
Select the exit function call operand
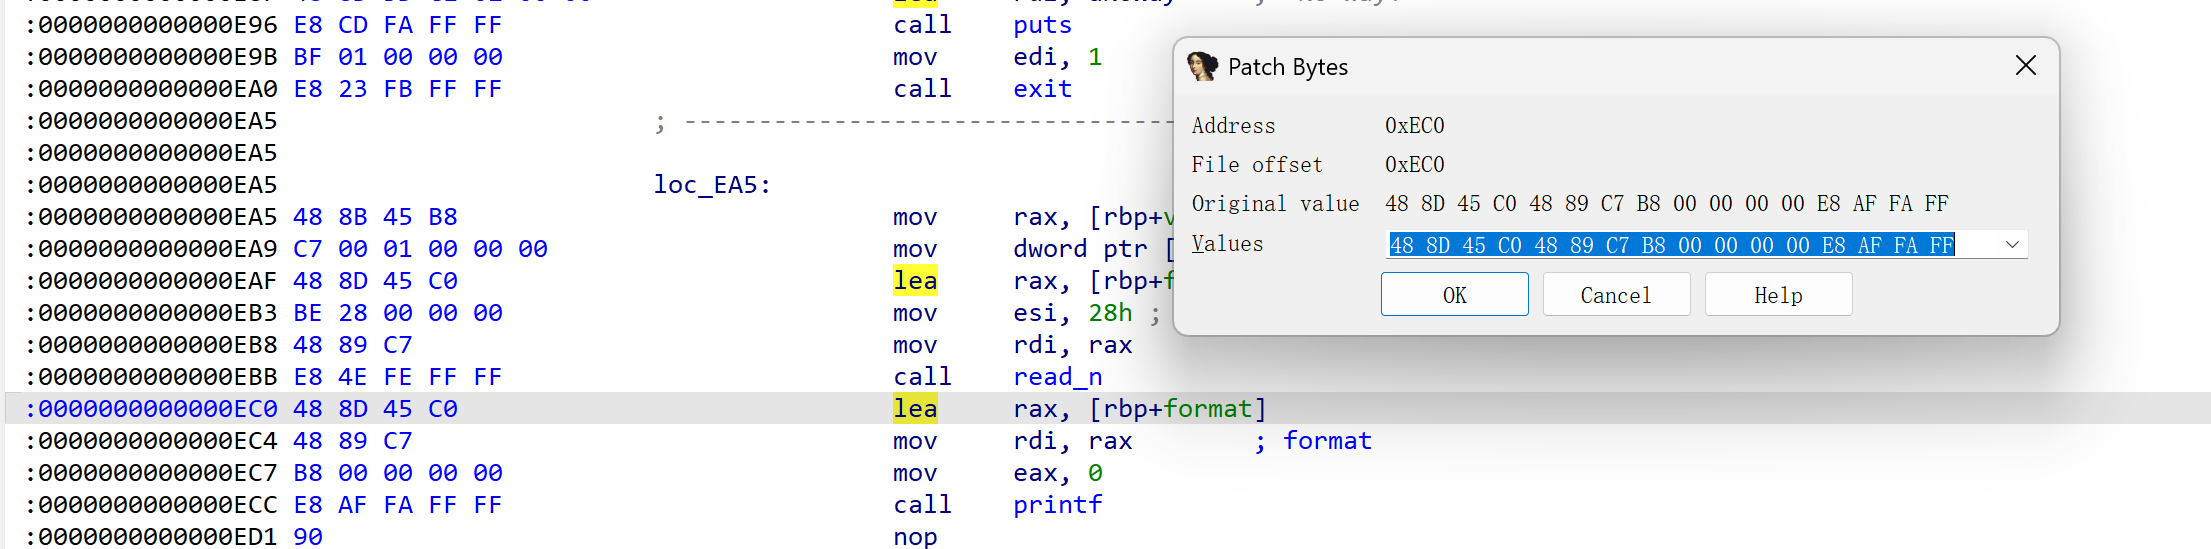[1042, 89]
